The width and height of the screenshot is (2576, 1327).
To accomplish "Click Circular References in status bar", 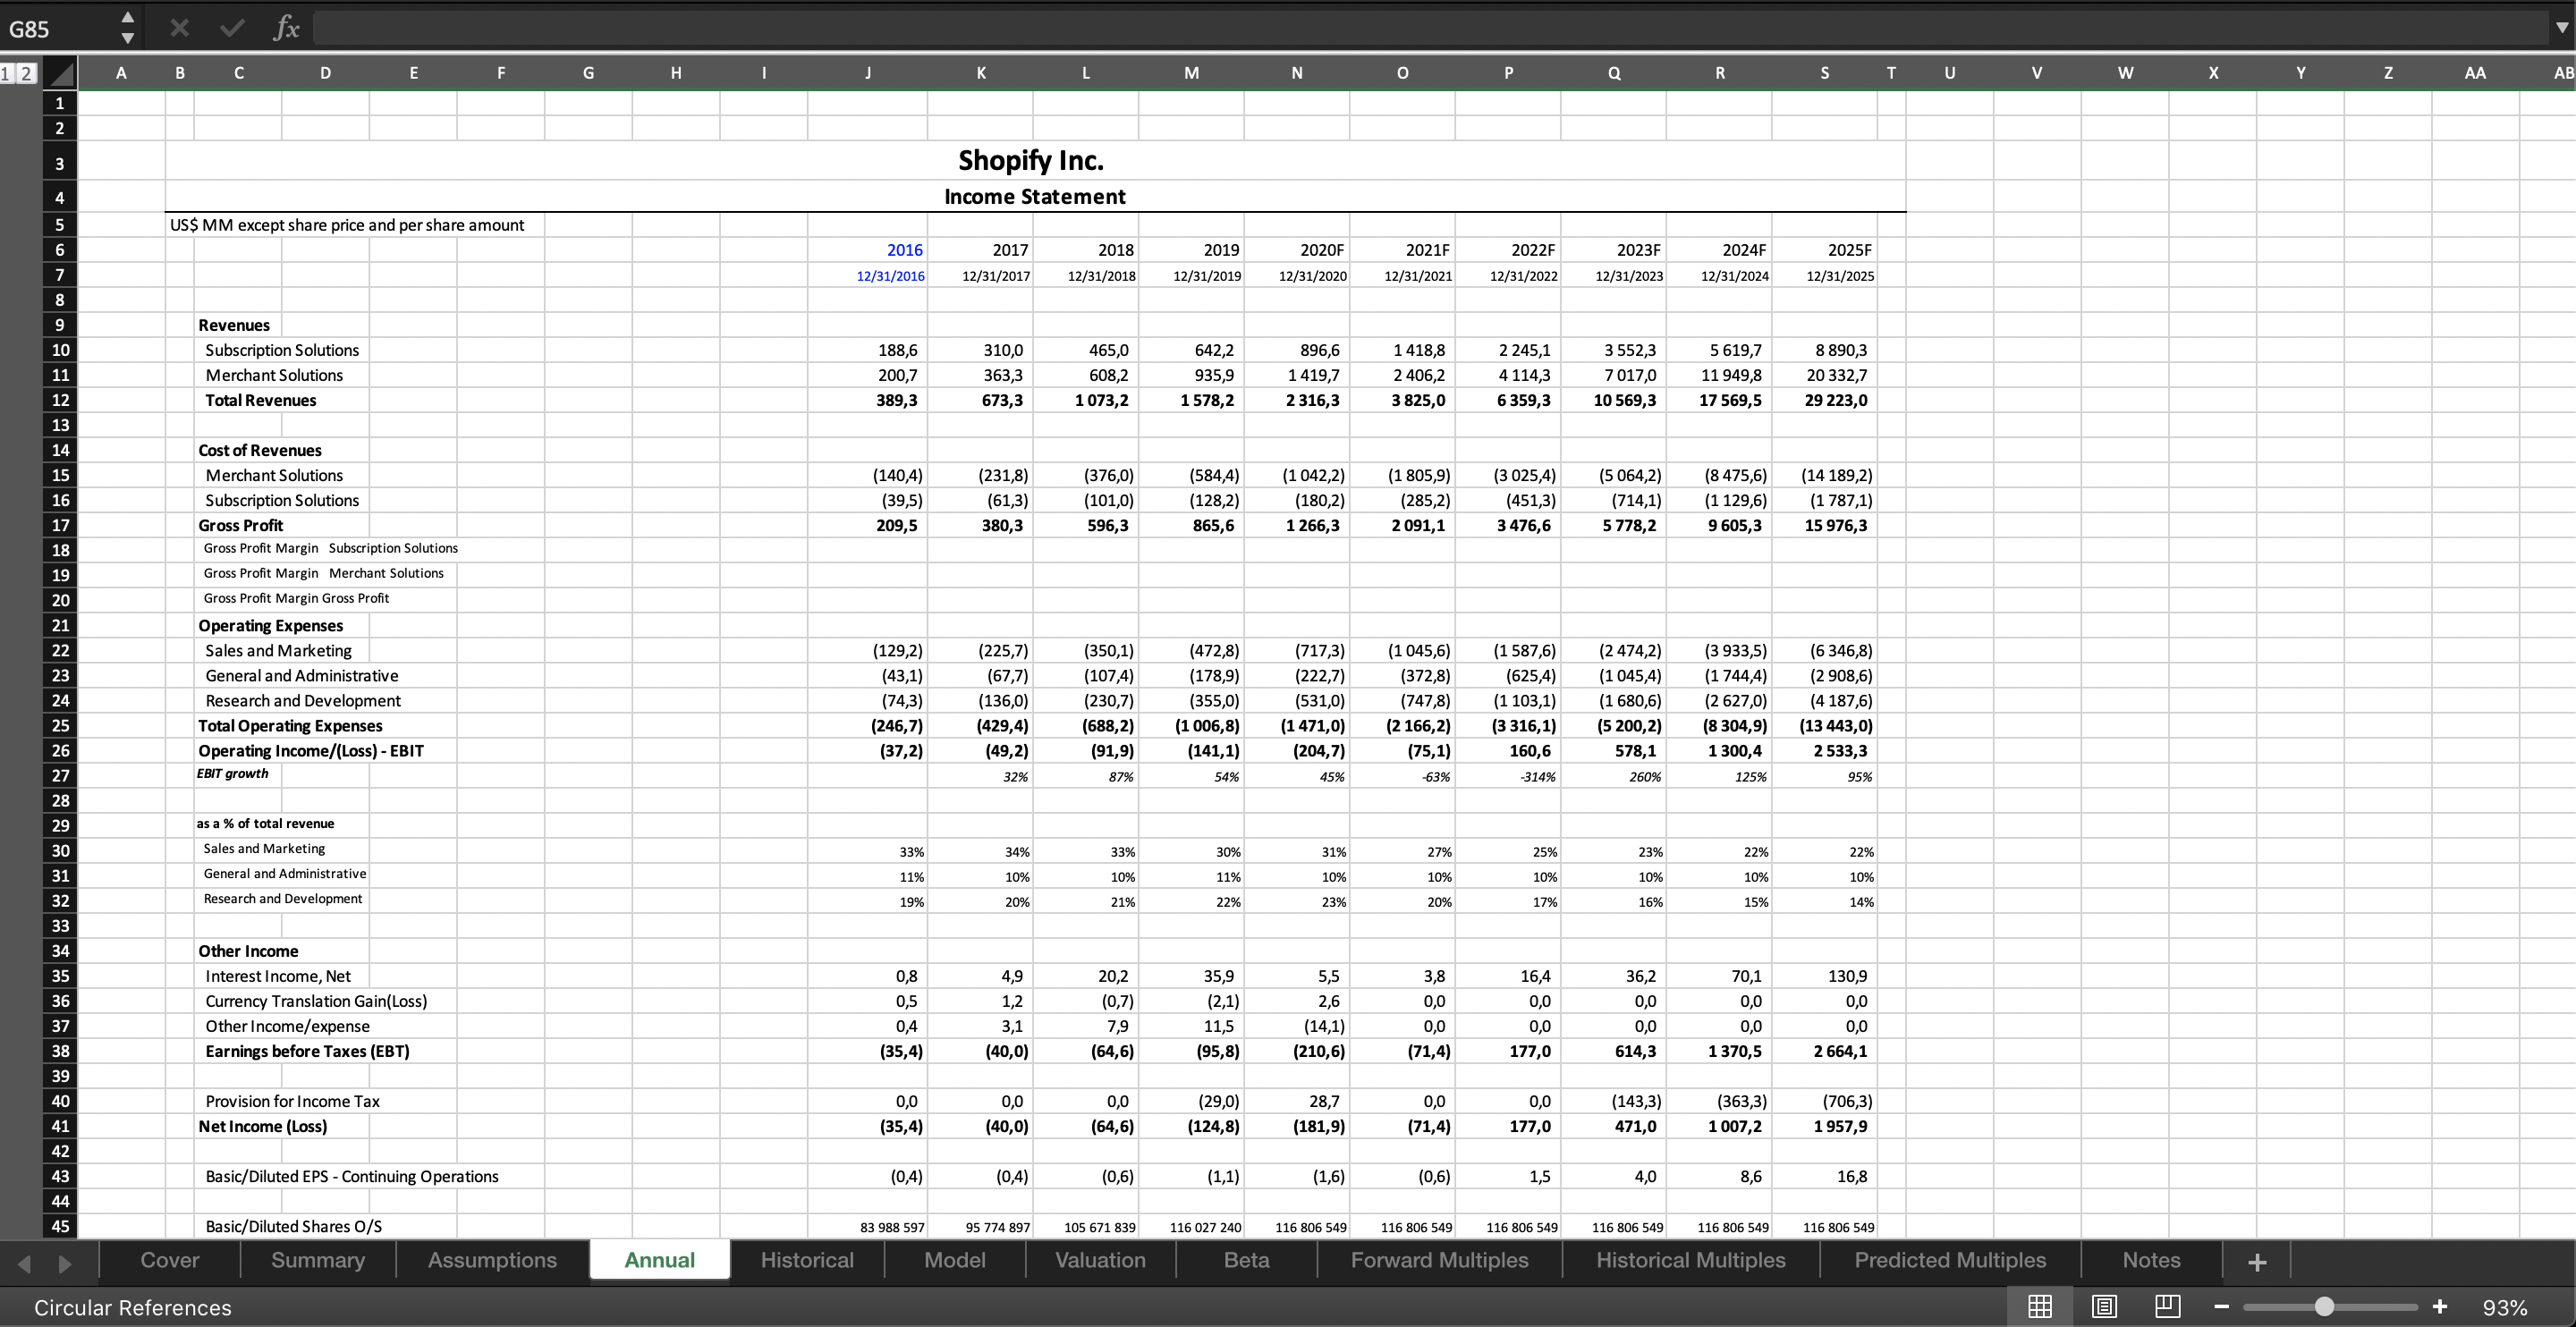I will click(x=132, y=1308).
